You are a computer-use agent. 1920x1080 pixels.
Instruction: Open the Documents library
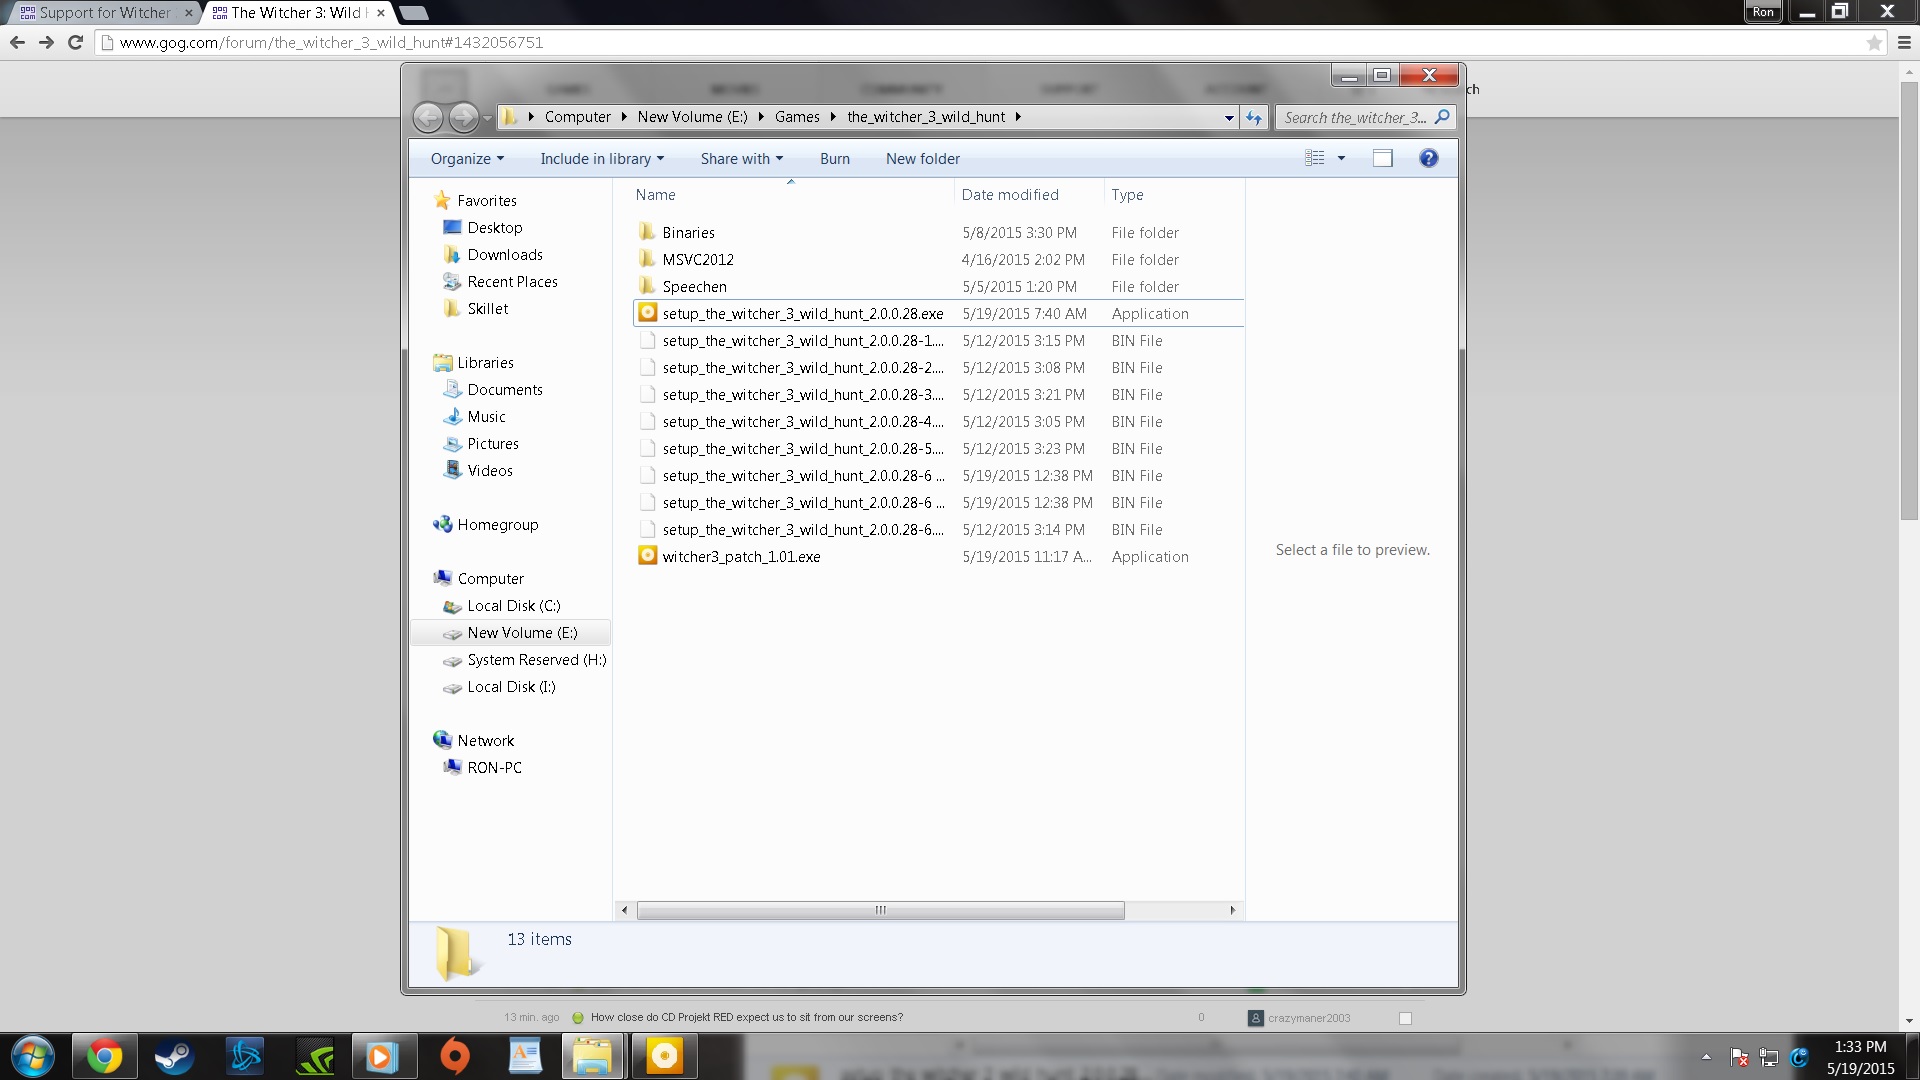coord(504,390)
